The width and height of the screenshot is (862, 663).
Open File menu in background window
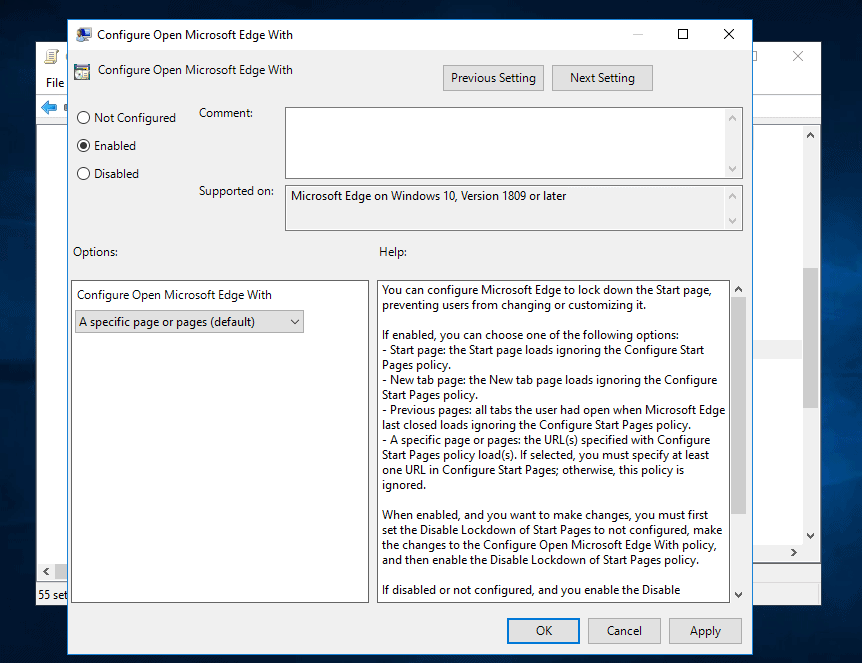click(x=54, y=82)
